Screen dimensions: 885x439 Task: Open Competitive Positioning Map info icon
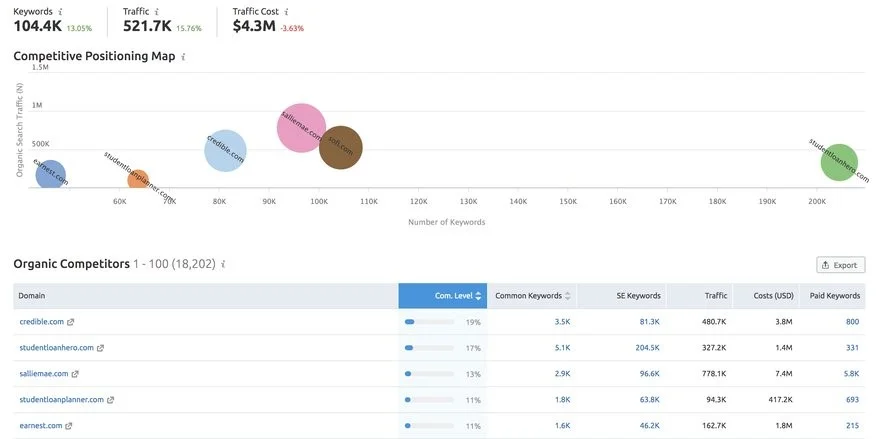tap(183, 57)
